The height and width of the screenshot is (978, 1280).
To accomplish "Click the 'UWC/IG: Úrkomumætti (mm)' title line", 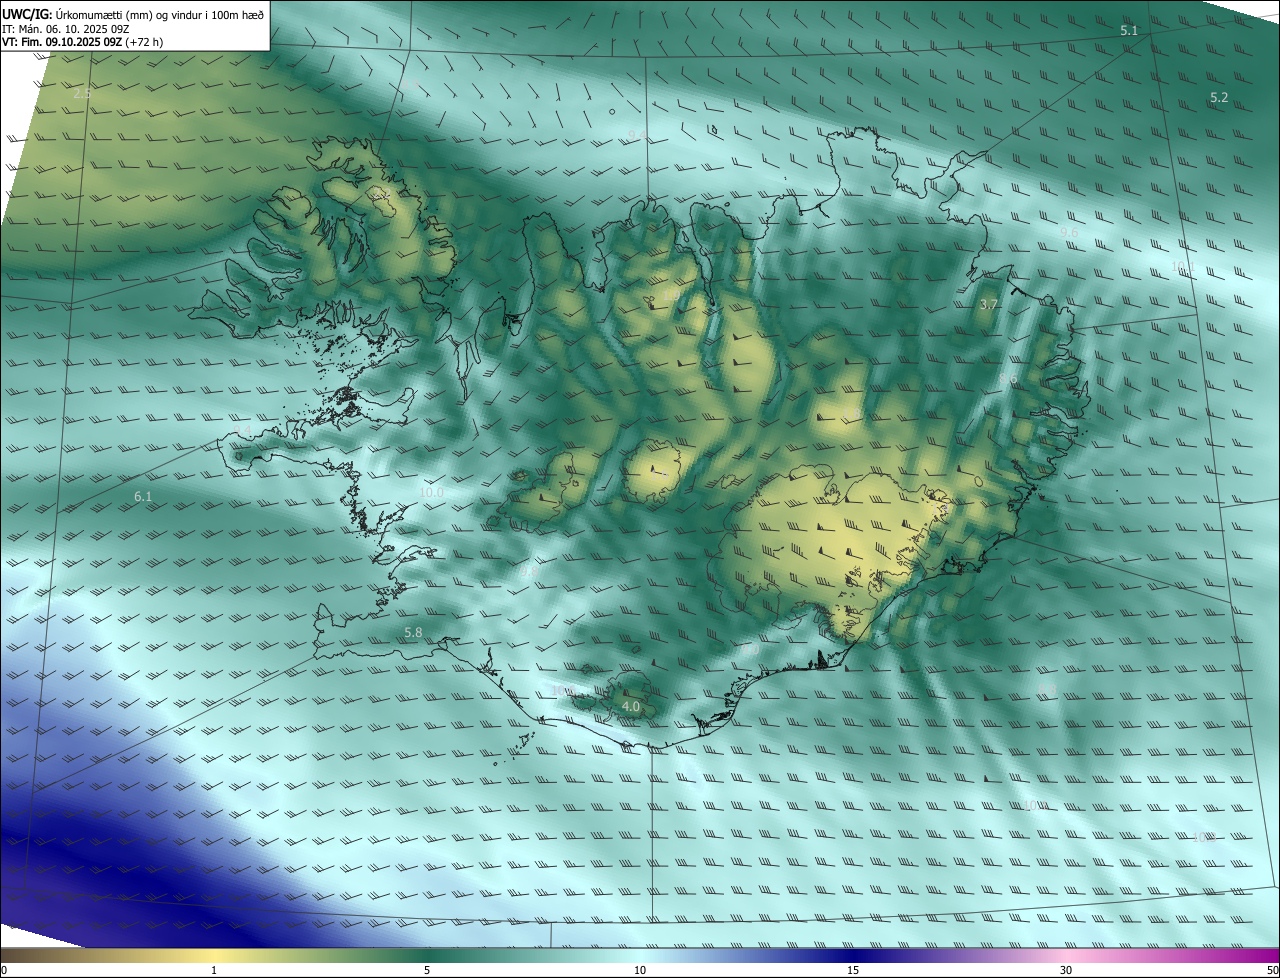I will (134, 14).
